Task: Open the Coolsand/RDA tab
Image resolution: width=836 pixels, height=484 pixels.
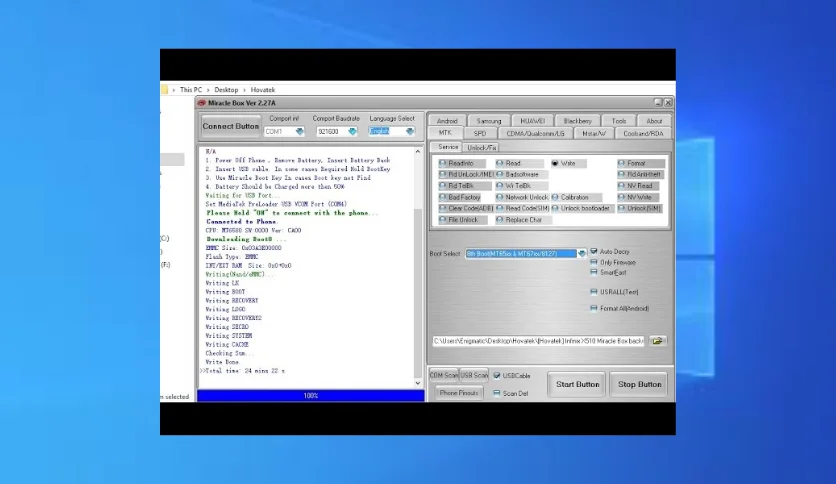Action: click(x=643, y=133)
